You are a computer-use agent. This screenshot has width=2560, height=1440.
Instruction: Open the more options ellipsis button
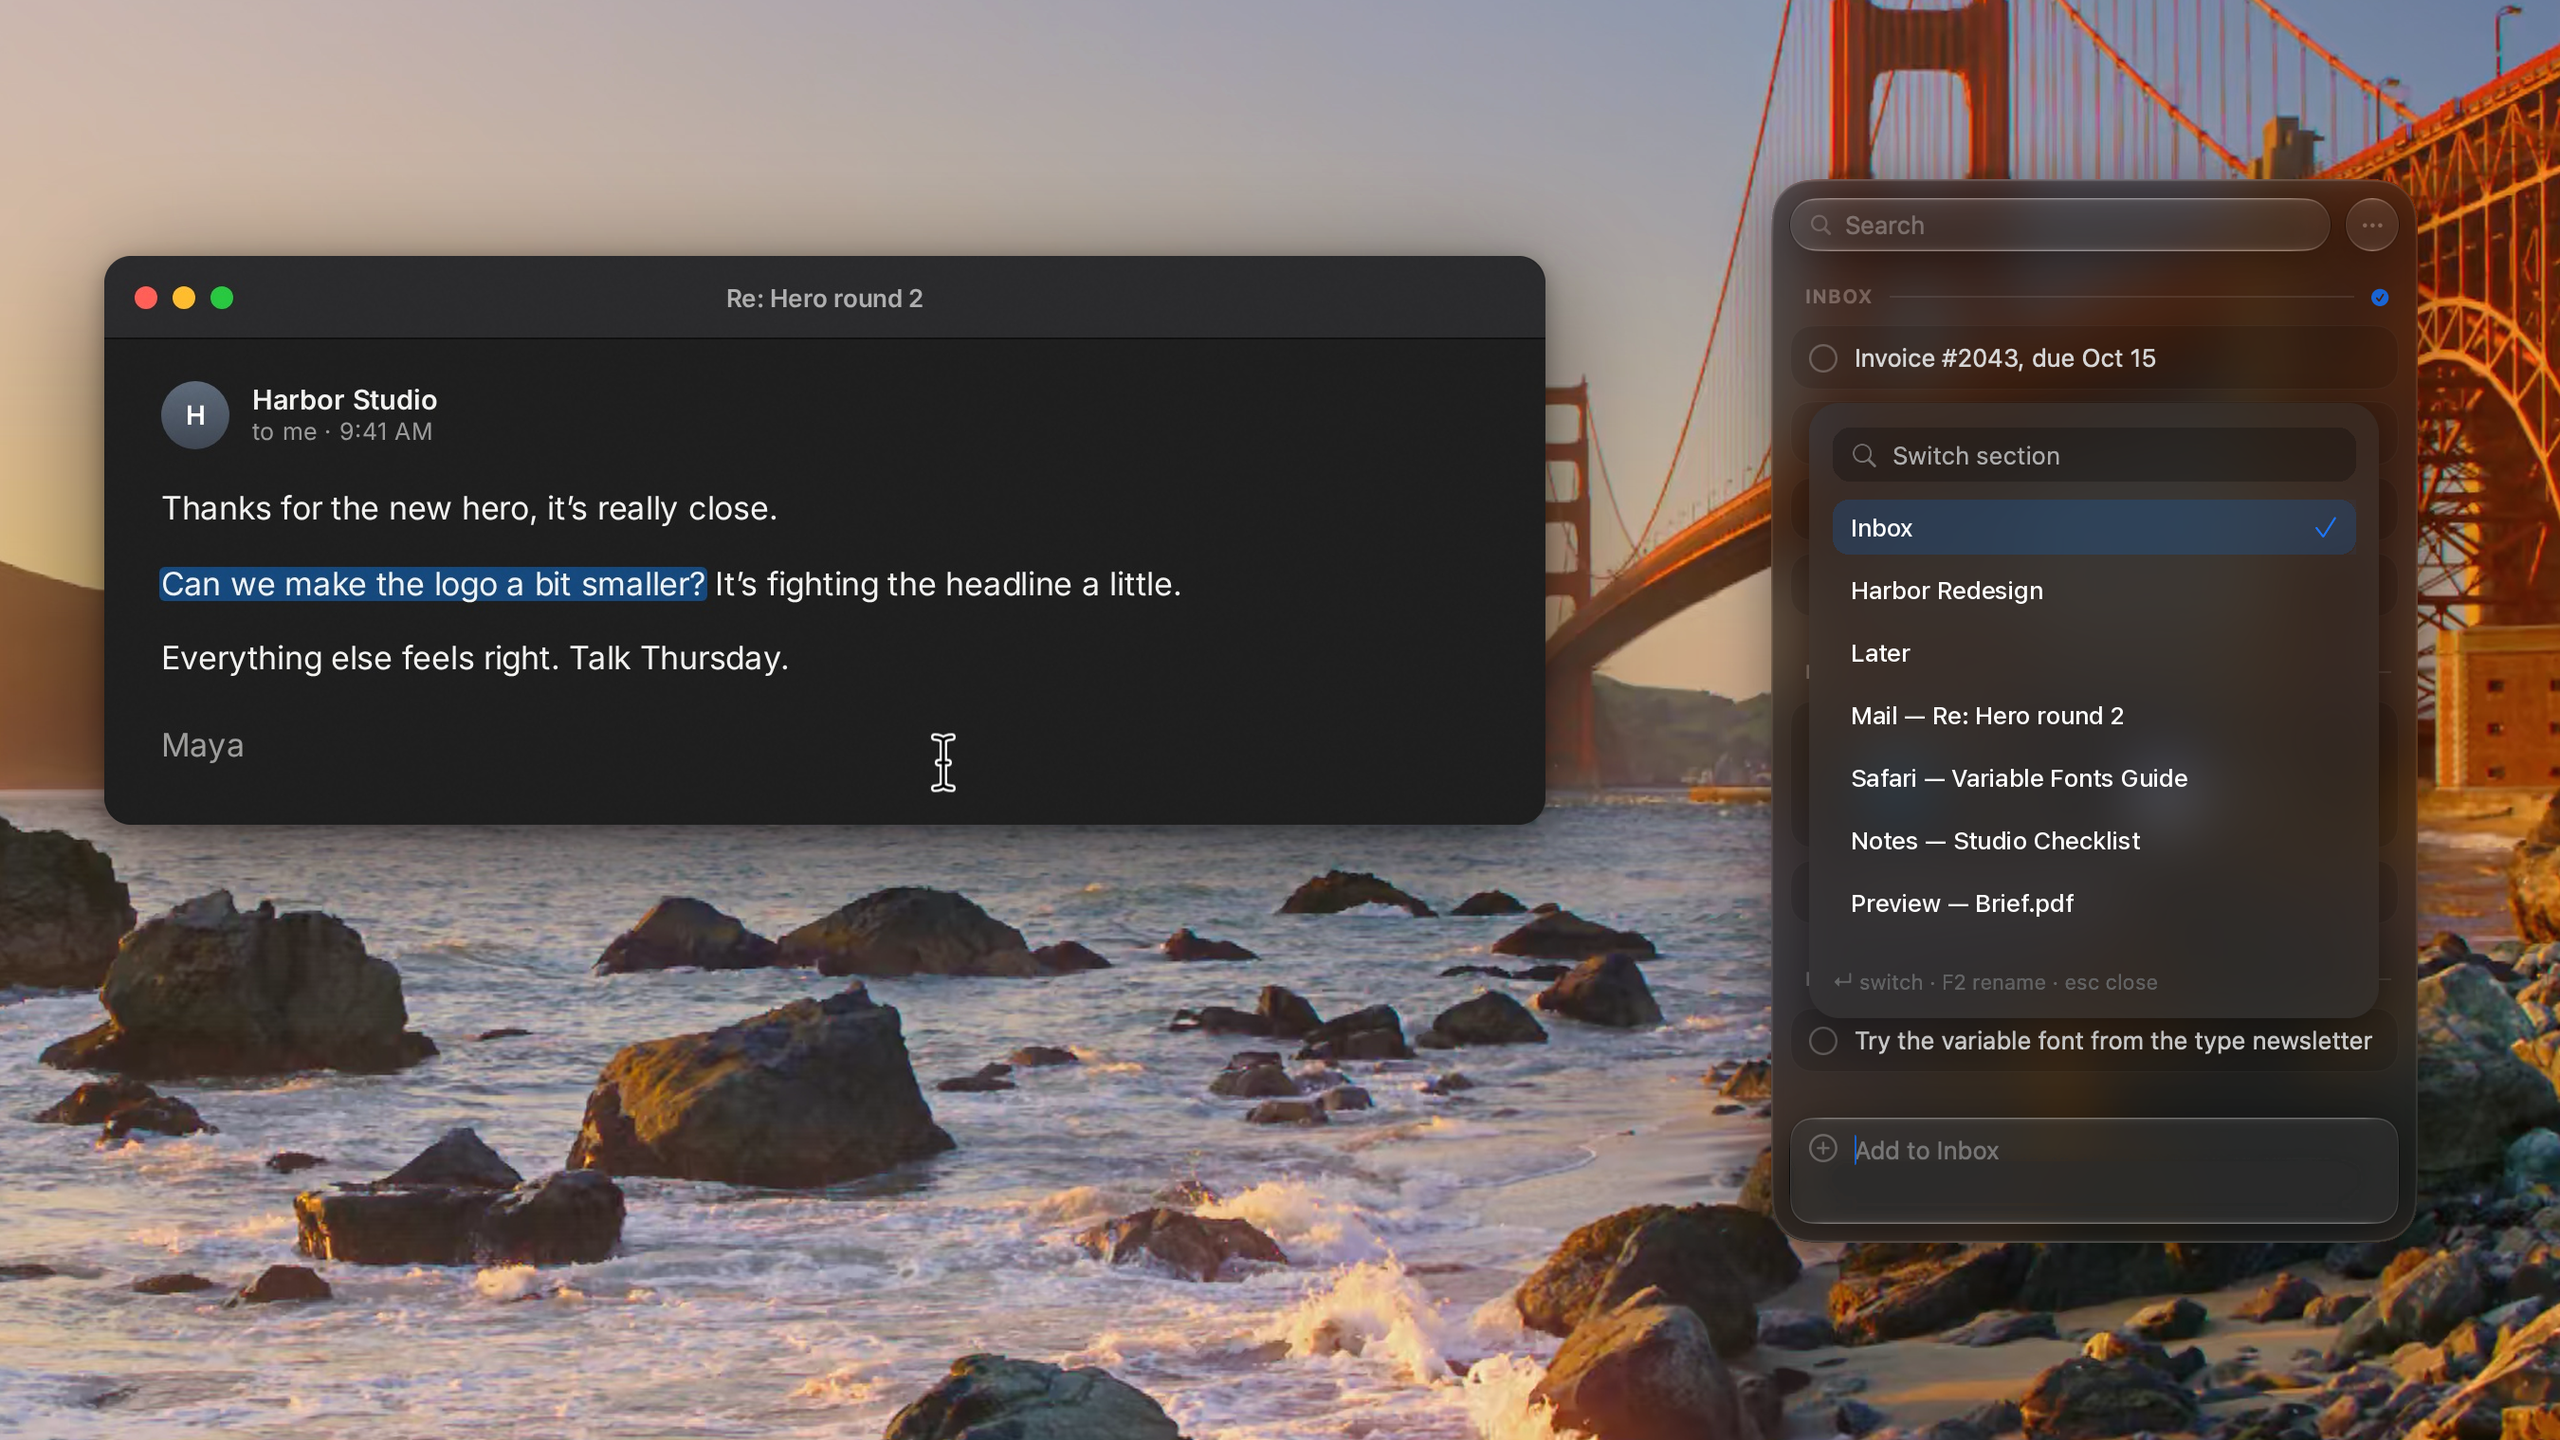tap(2371, 225)
